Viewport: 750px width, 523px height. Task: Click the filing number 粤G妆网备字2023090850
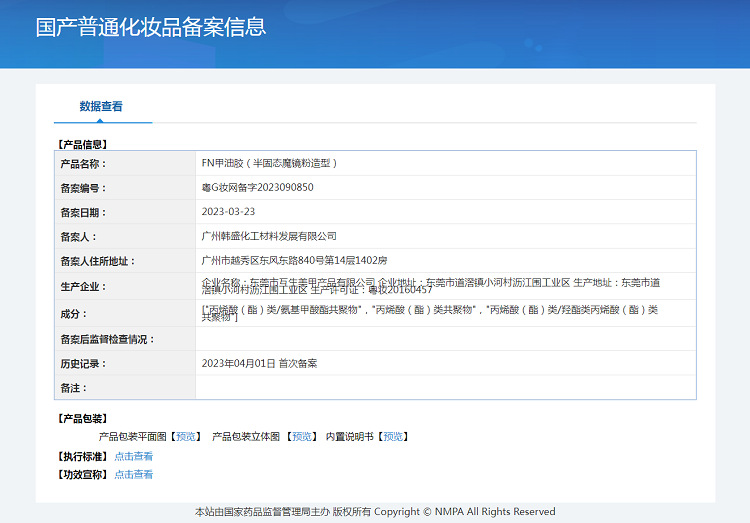pos(258,187)
